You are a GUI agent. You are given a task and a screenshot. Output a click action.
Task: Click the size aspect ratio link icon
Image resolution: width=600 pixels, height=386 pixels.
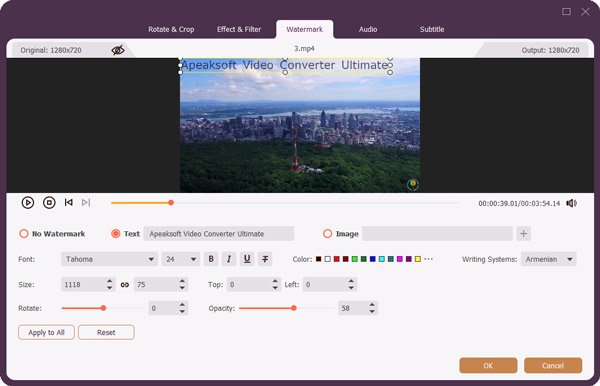(125, 285)
